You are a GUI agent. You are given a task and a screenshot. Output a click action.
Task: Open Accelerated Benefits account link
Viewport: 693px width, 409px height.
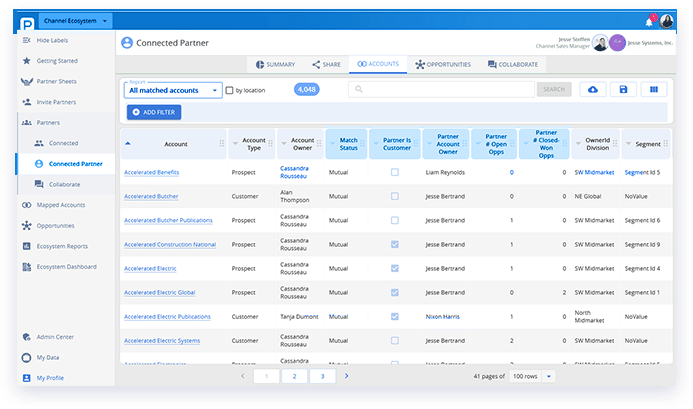pos(152,172)
